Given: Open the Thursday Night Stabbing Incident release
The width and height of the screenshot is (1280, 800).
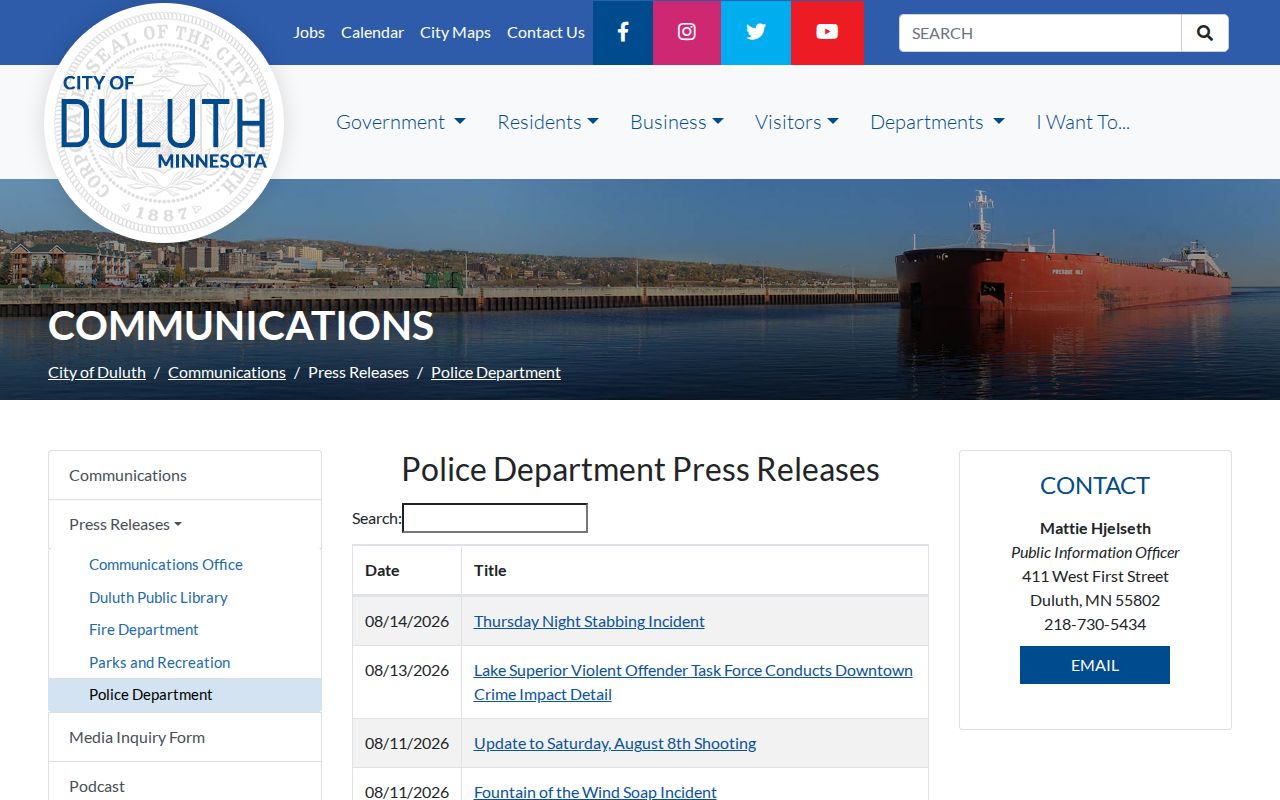Looking at the screenshot, I should [x=589, y=621].
